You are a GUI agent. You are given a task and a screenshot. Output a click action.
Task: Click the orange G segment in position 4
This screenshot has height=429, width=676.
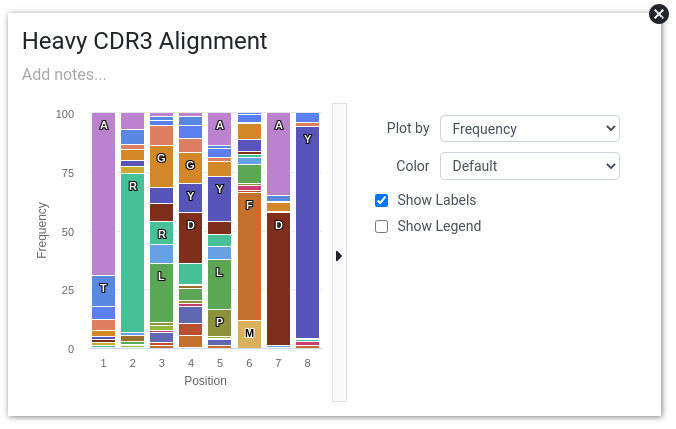pyautogui.click(x=191, y=168)
